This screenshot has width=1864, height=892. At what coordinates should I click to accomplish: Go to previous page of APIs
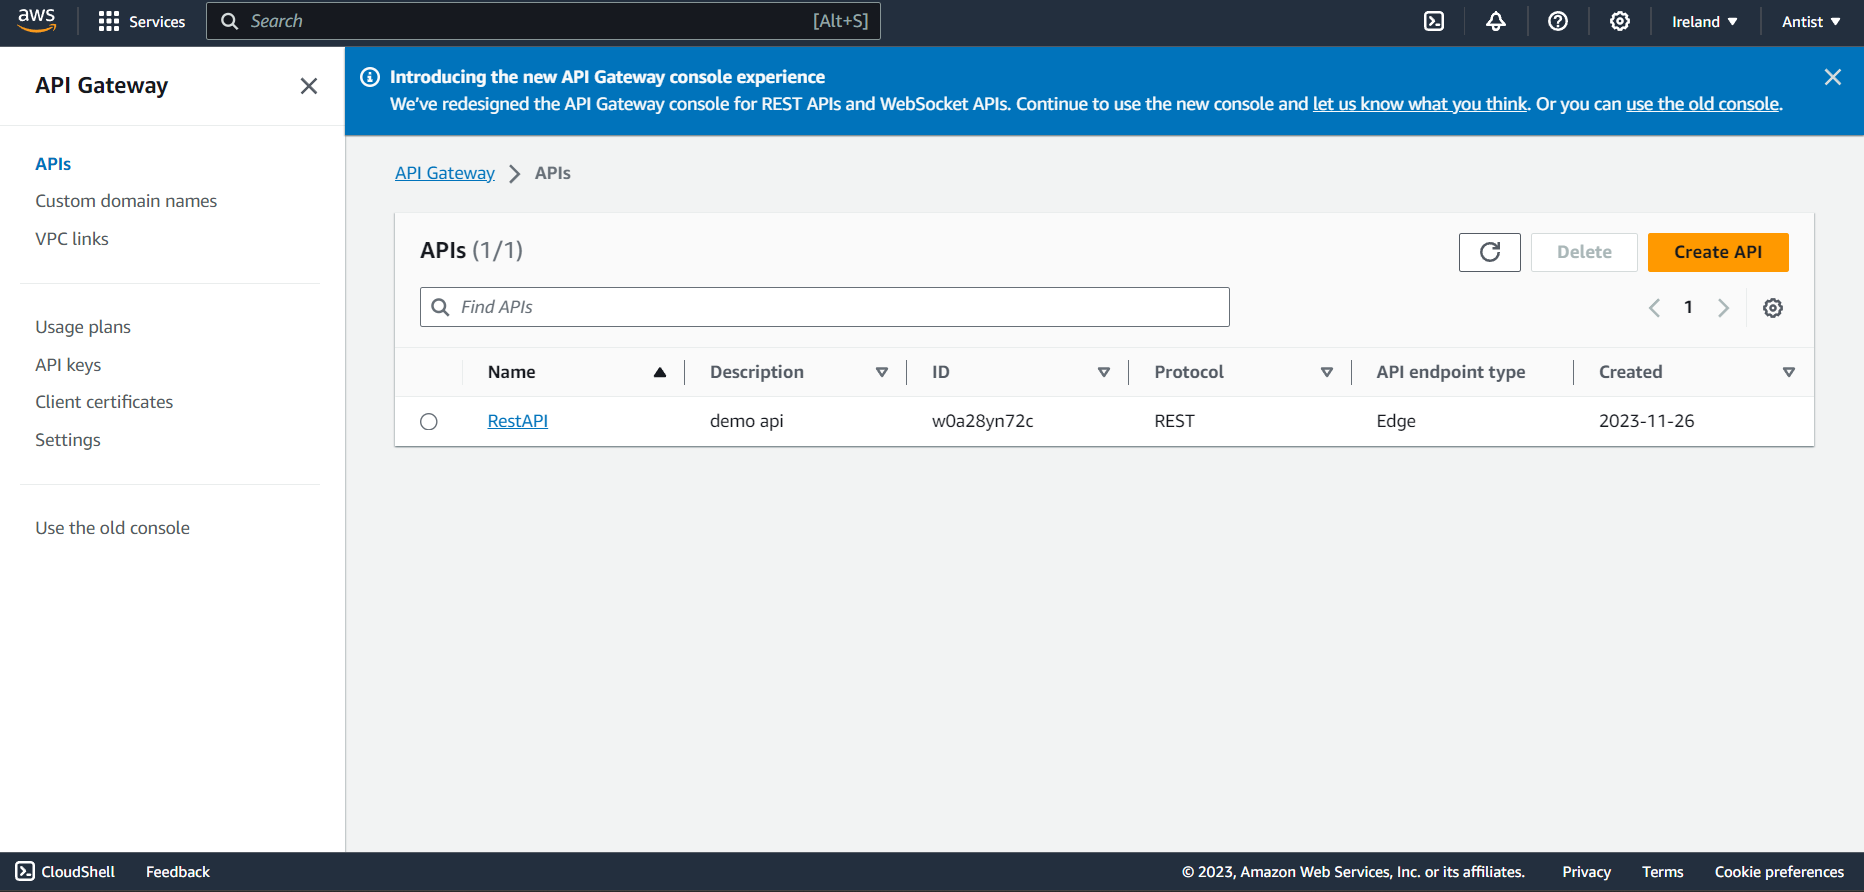coord(1654,308)
